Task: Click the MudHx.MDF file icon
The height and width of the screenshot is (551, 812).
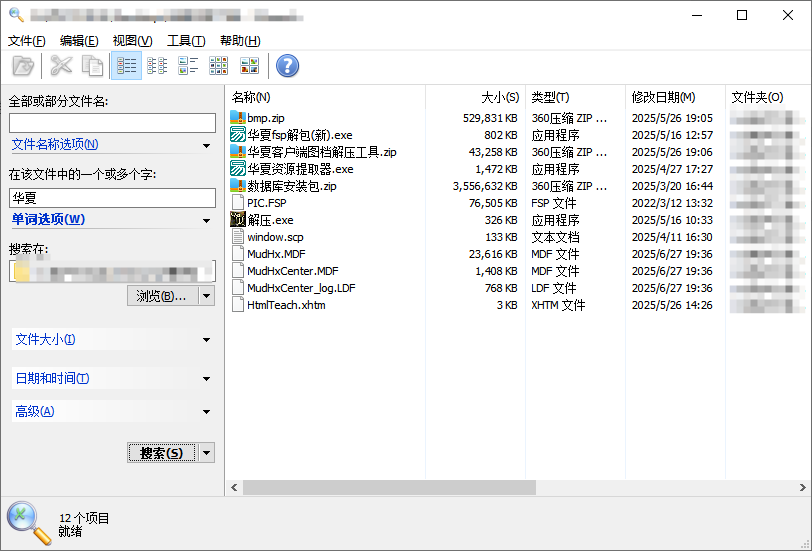Action: 238,254
